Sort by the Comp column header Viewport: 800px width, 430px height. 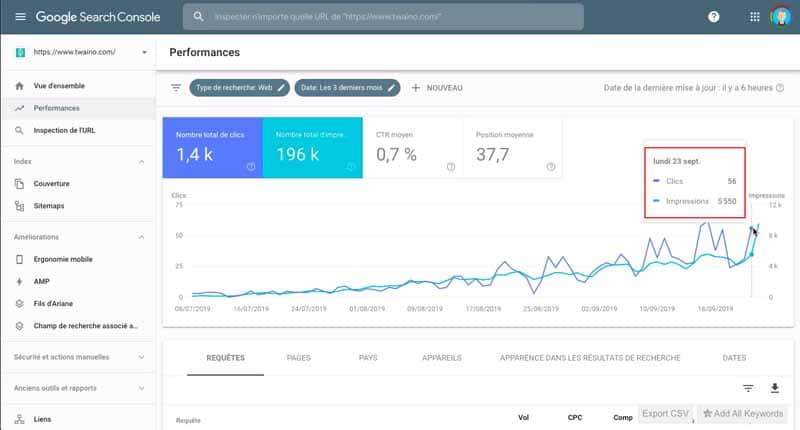(623, 417)
